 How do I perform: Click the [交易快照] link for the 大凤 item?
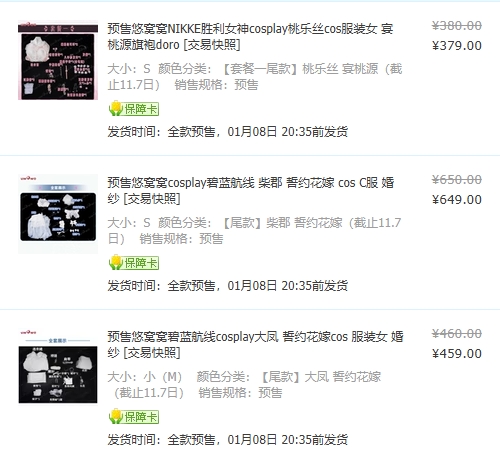click(x=152, y=353)
